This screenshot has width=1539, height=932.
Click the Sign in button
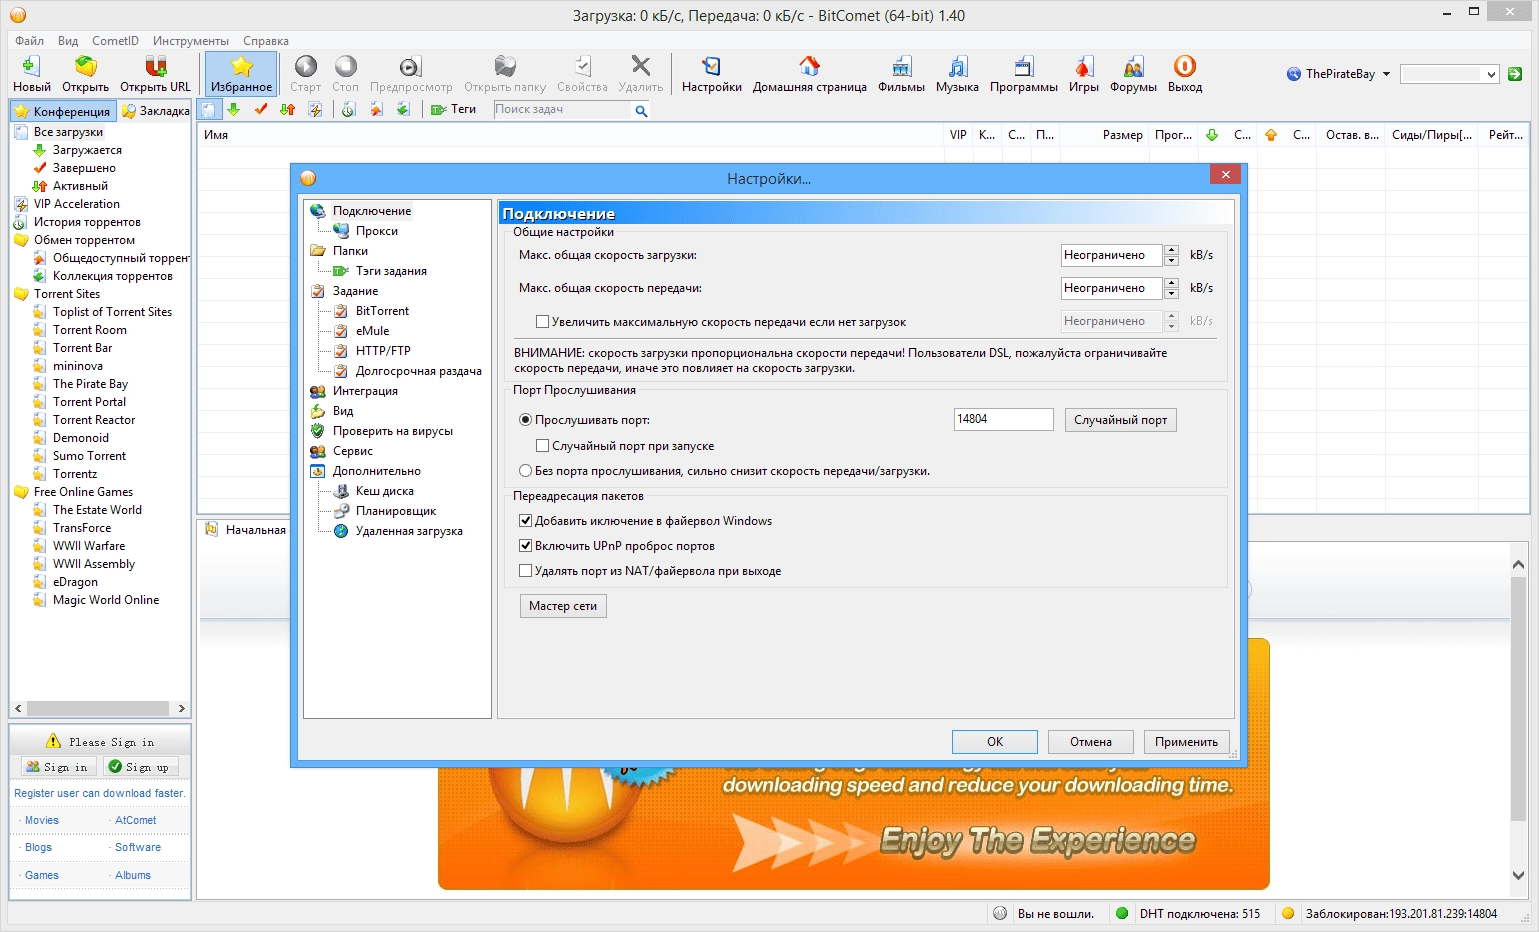tap(59, 767)
